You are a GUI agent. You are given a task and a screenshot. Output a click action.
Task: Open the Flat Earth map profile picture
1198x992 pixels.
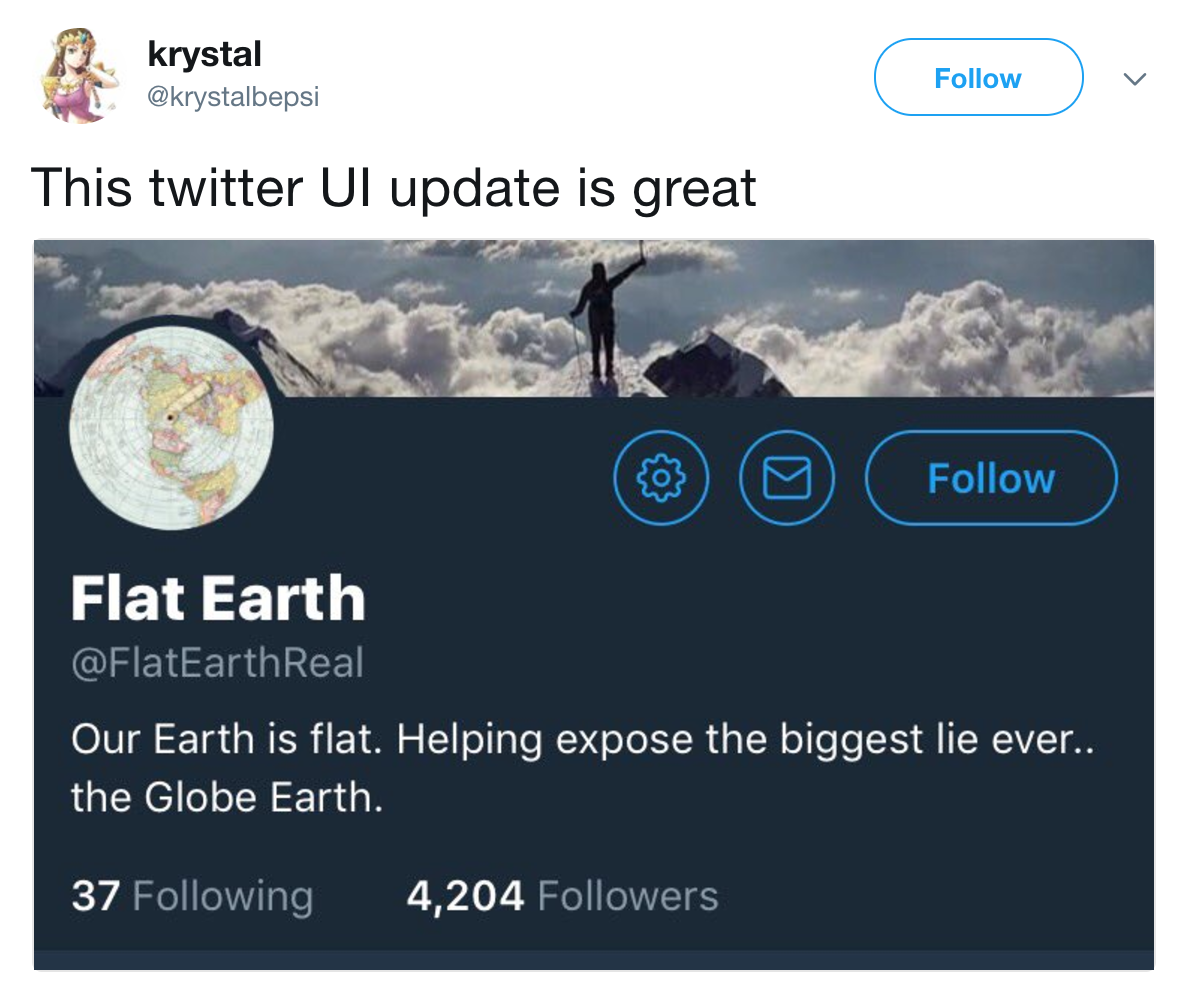tap(171, 426)
